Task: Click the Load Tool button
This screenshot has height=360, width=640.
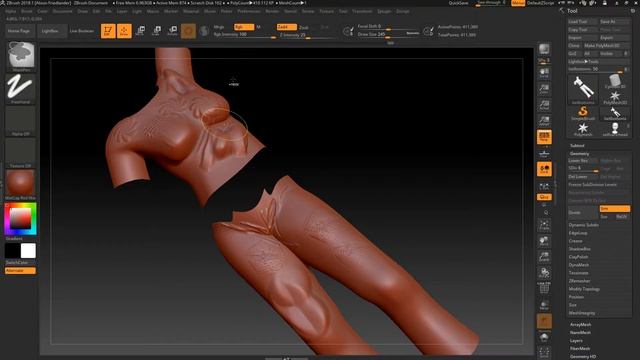Action: click(583, 22)
